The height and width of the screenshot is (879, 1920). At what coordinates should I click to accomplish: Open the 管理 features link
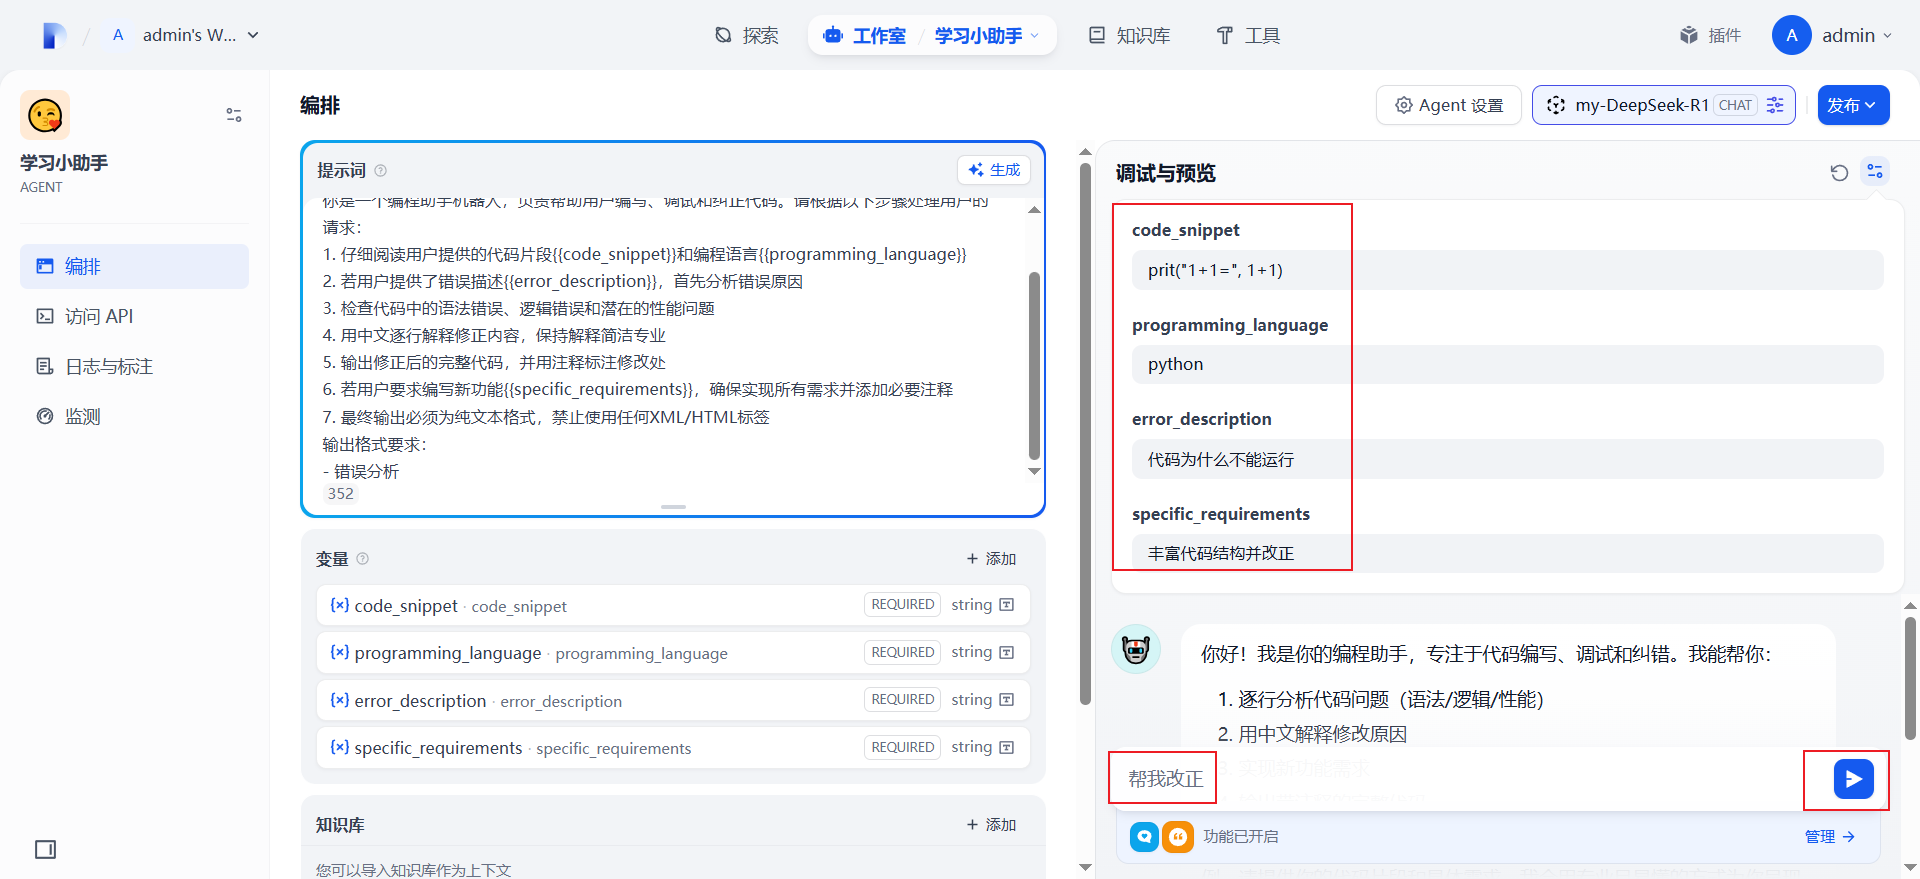pos(1829,836)
